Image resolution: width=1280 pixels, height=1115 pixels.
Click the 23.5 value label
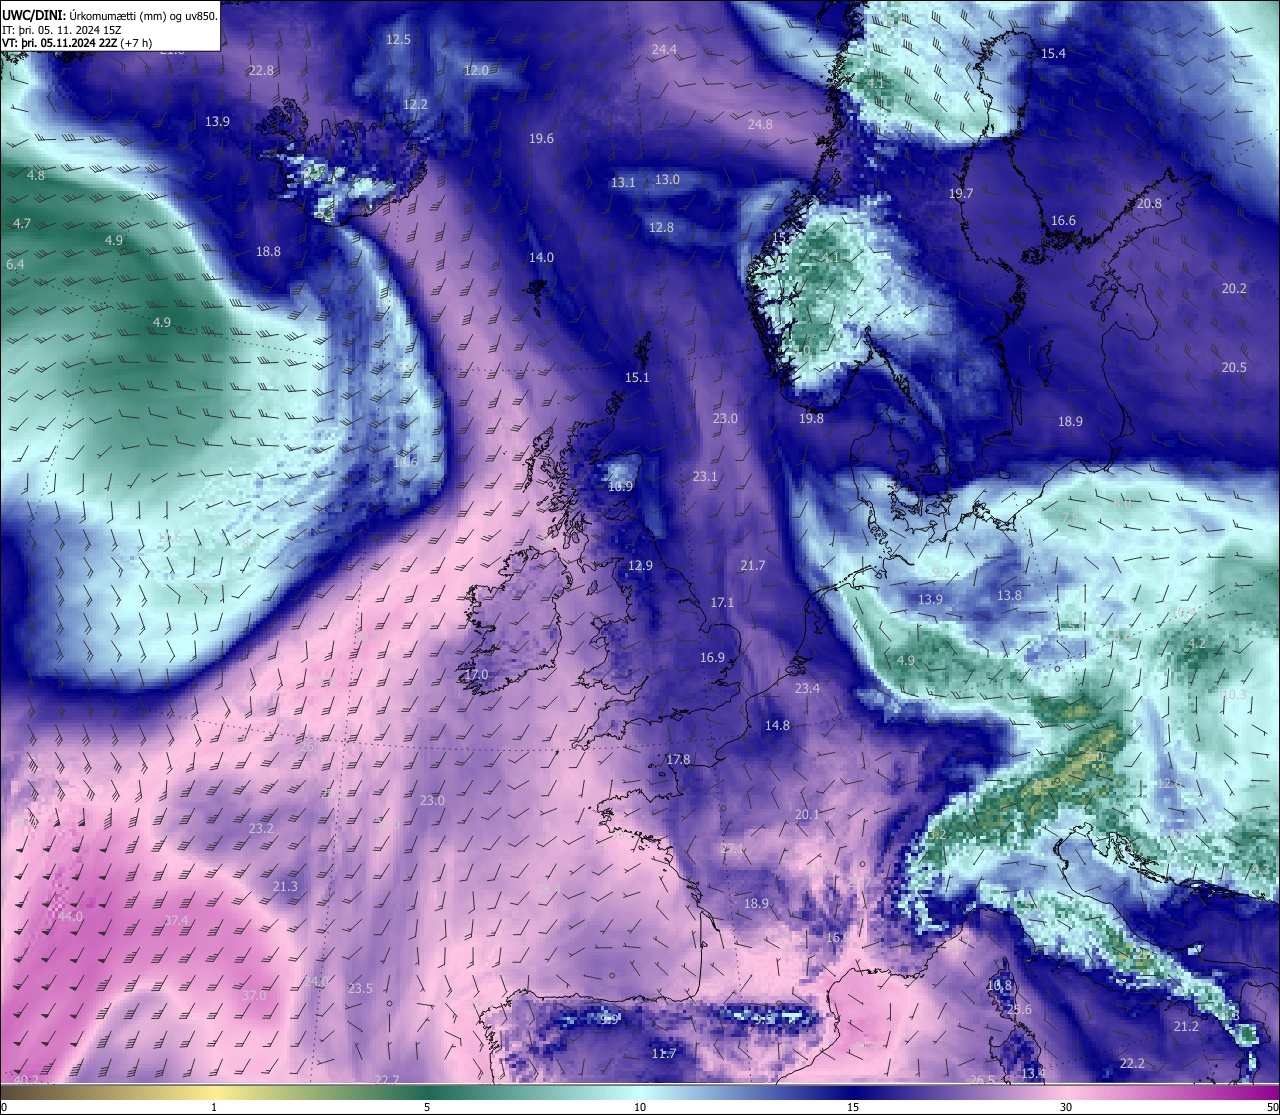coord(360,989)
